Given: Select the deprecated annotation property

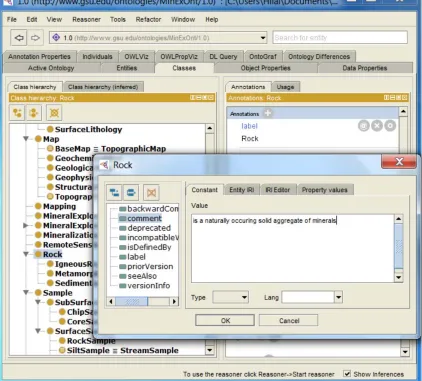Looking at the screenshot, I should (145, 228).
